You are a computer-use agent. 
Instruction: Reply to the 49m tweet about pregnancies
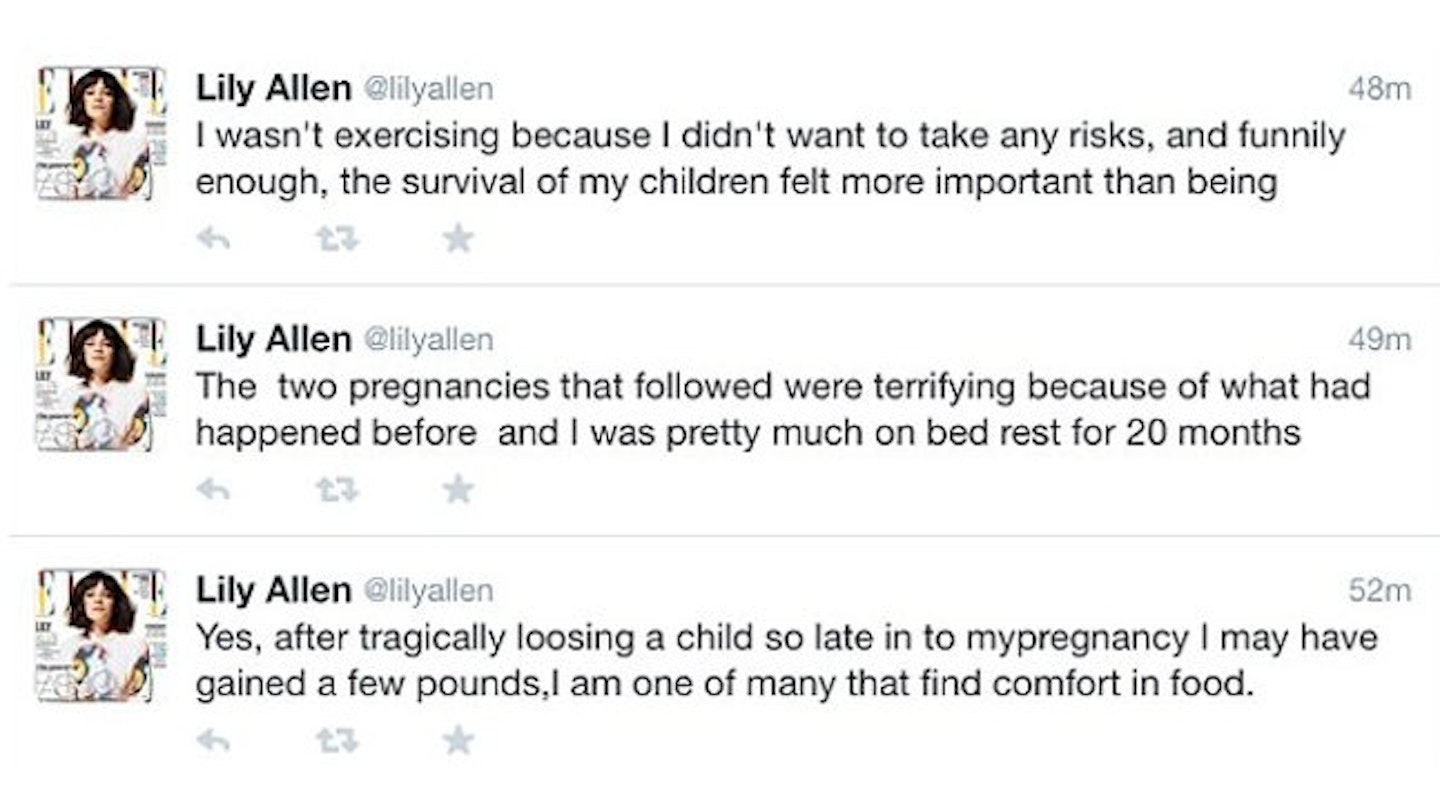click(x=213, y=489)
